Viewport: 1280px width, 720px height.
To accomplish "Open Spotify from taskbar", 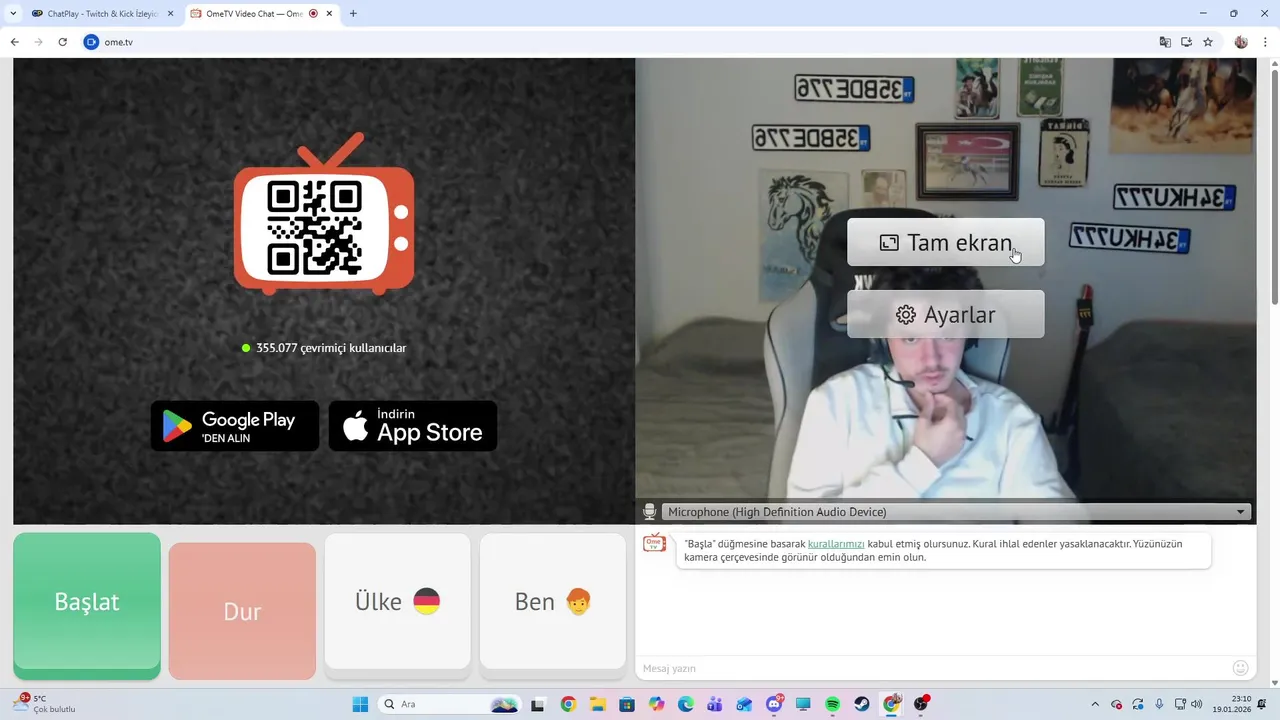I will (x=833, y=704).
